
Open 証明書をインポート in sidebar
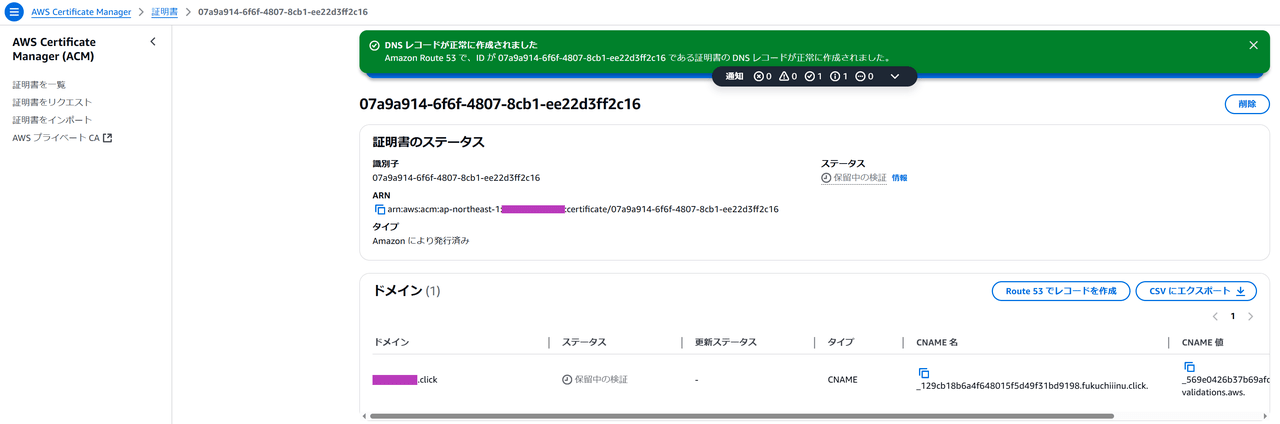pos(52,120)
